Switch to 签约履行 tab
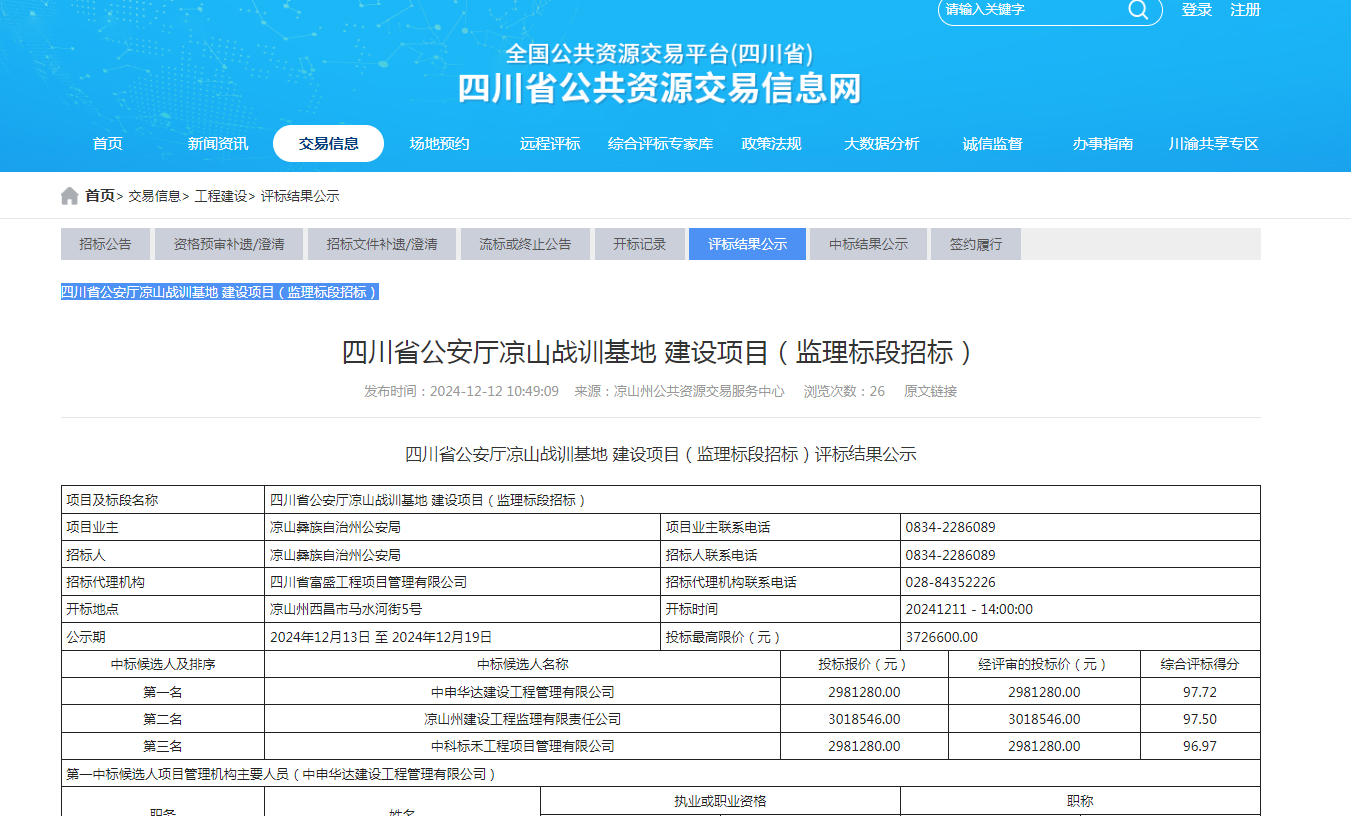The height and width of the screenshot is (816, 1351). point(975,244)
